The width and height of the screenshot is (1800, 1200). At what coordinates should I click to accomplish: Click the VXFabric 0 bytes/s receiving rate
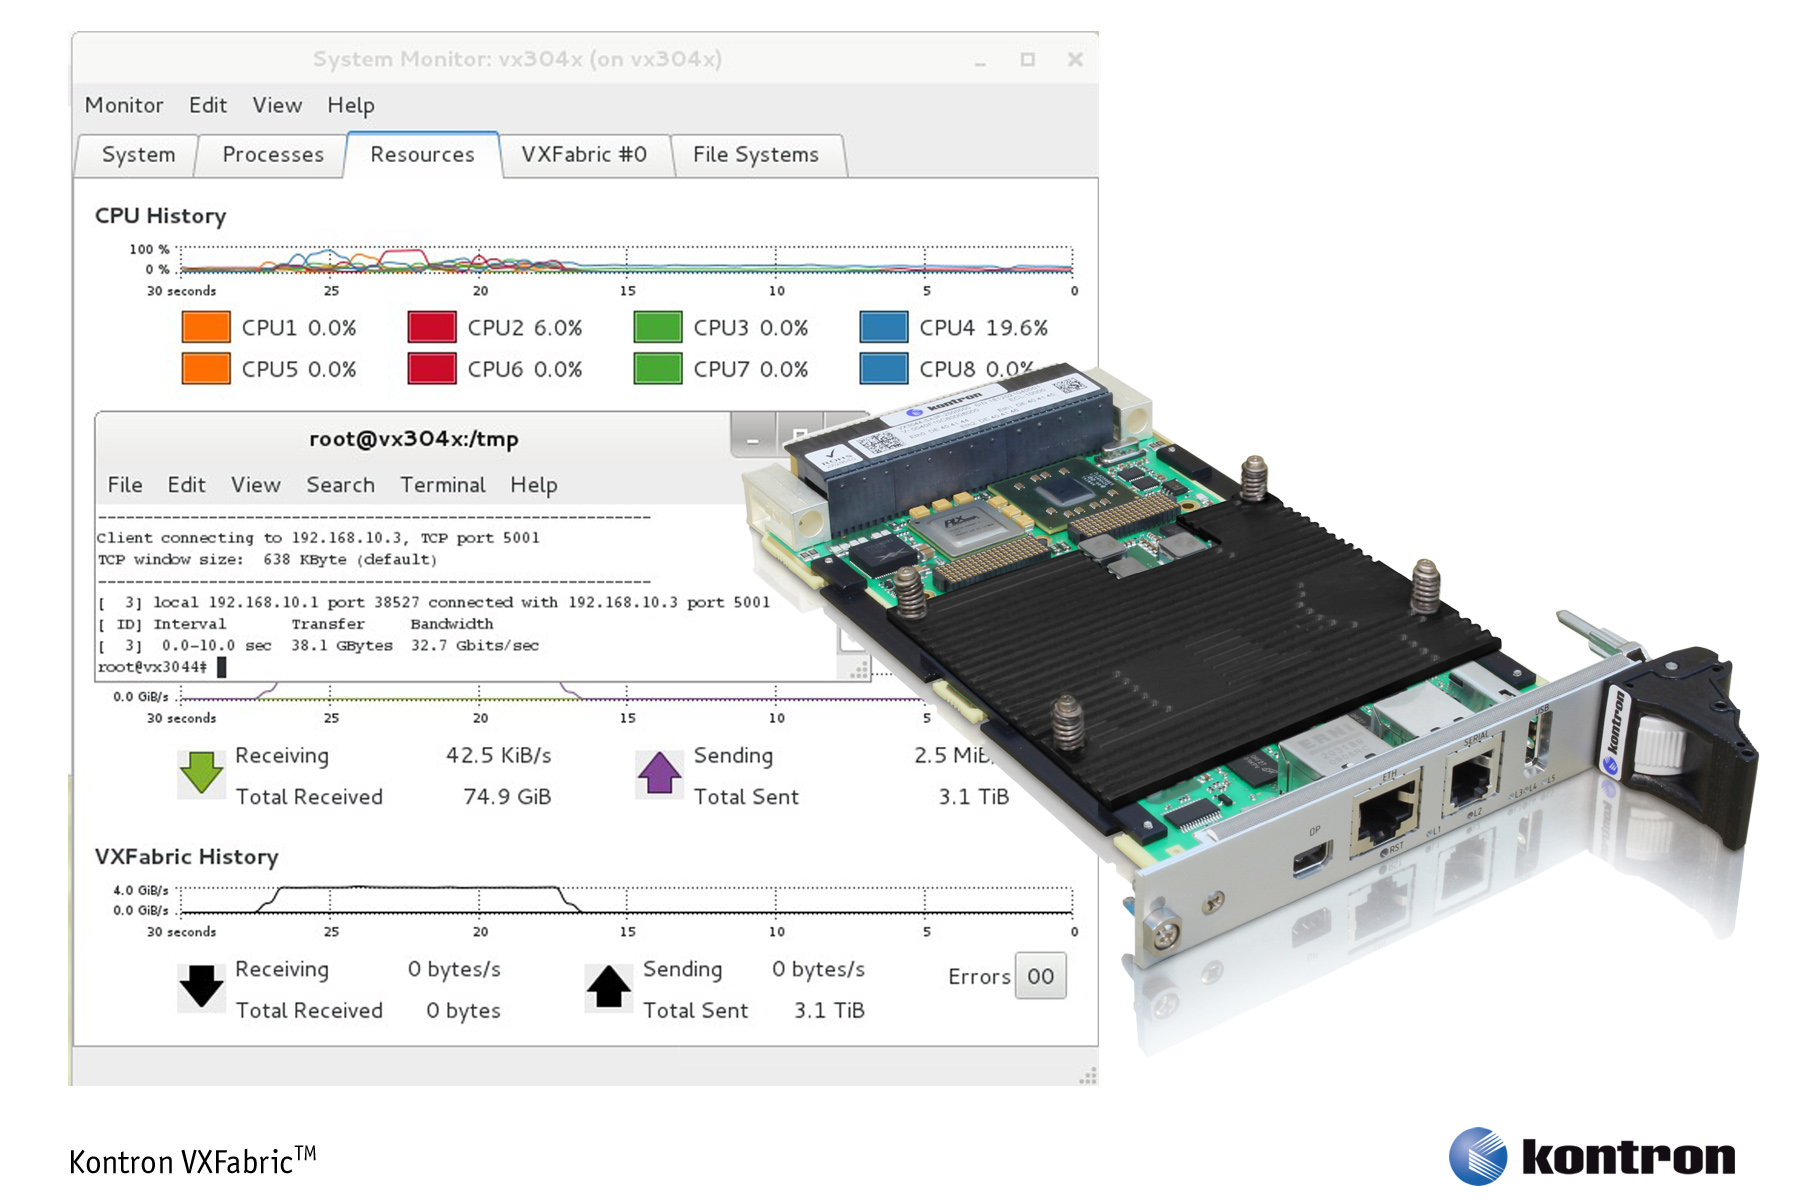[454, 970]
